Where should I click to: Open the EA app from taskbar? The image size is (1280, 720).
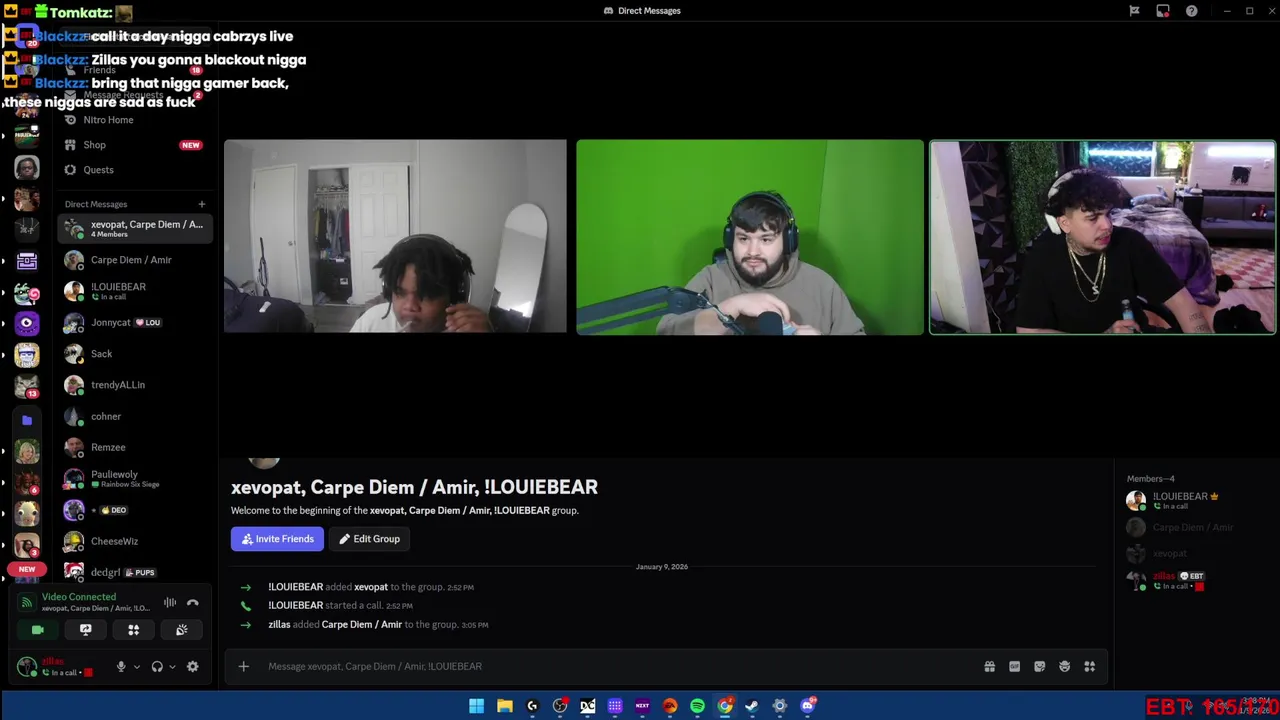tap(670, 706)
